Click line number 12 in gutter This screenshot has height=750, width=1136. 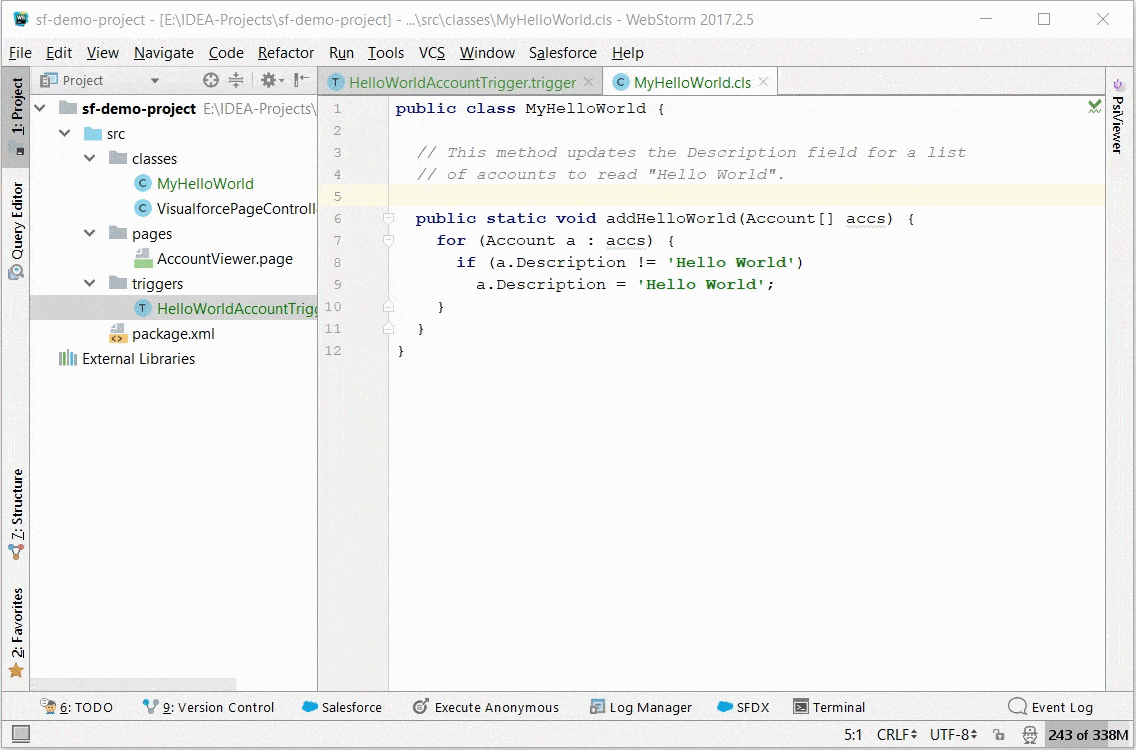(333, 350)
